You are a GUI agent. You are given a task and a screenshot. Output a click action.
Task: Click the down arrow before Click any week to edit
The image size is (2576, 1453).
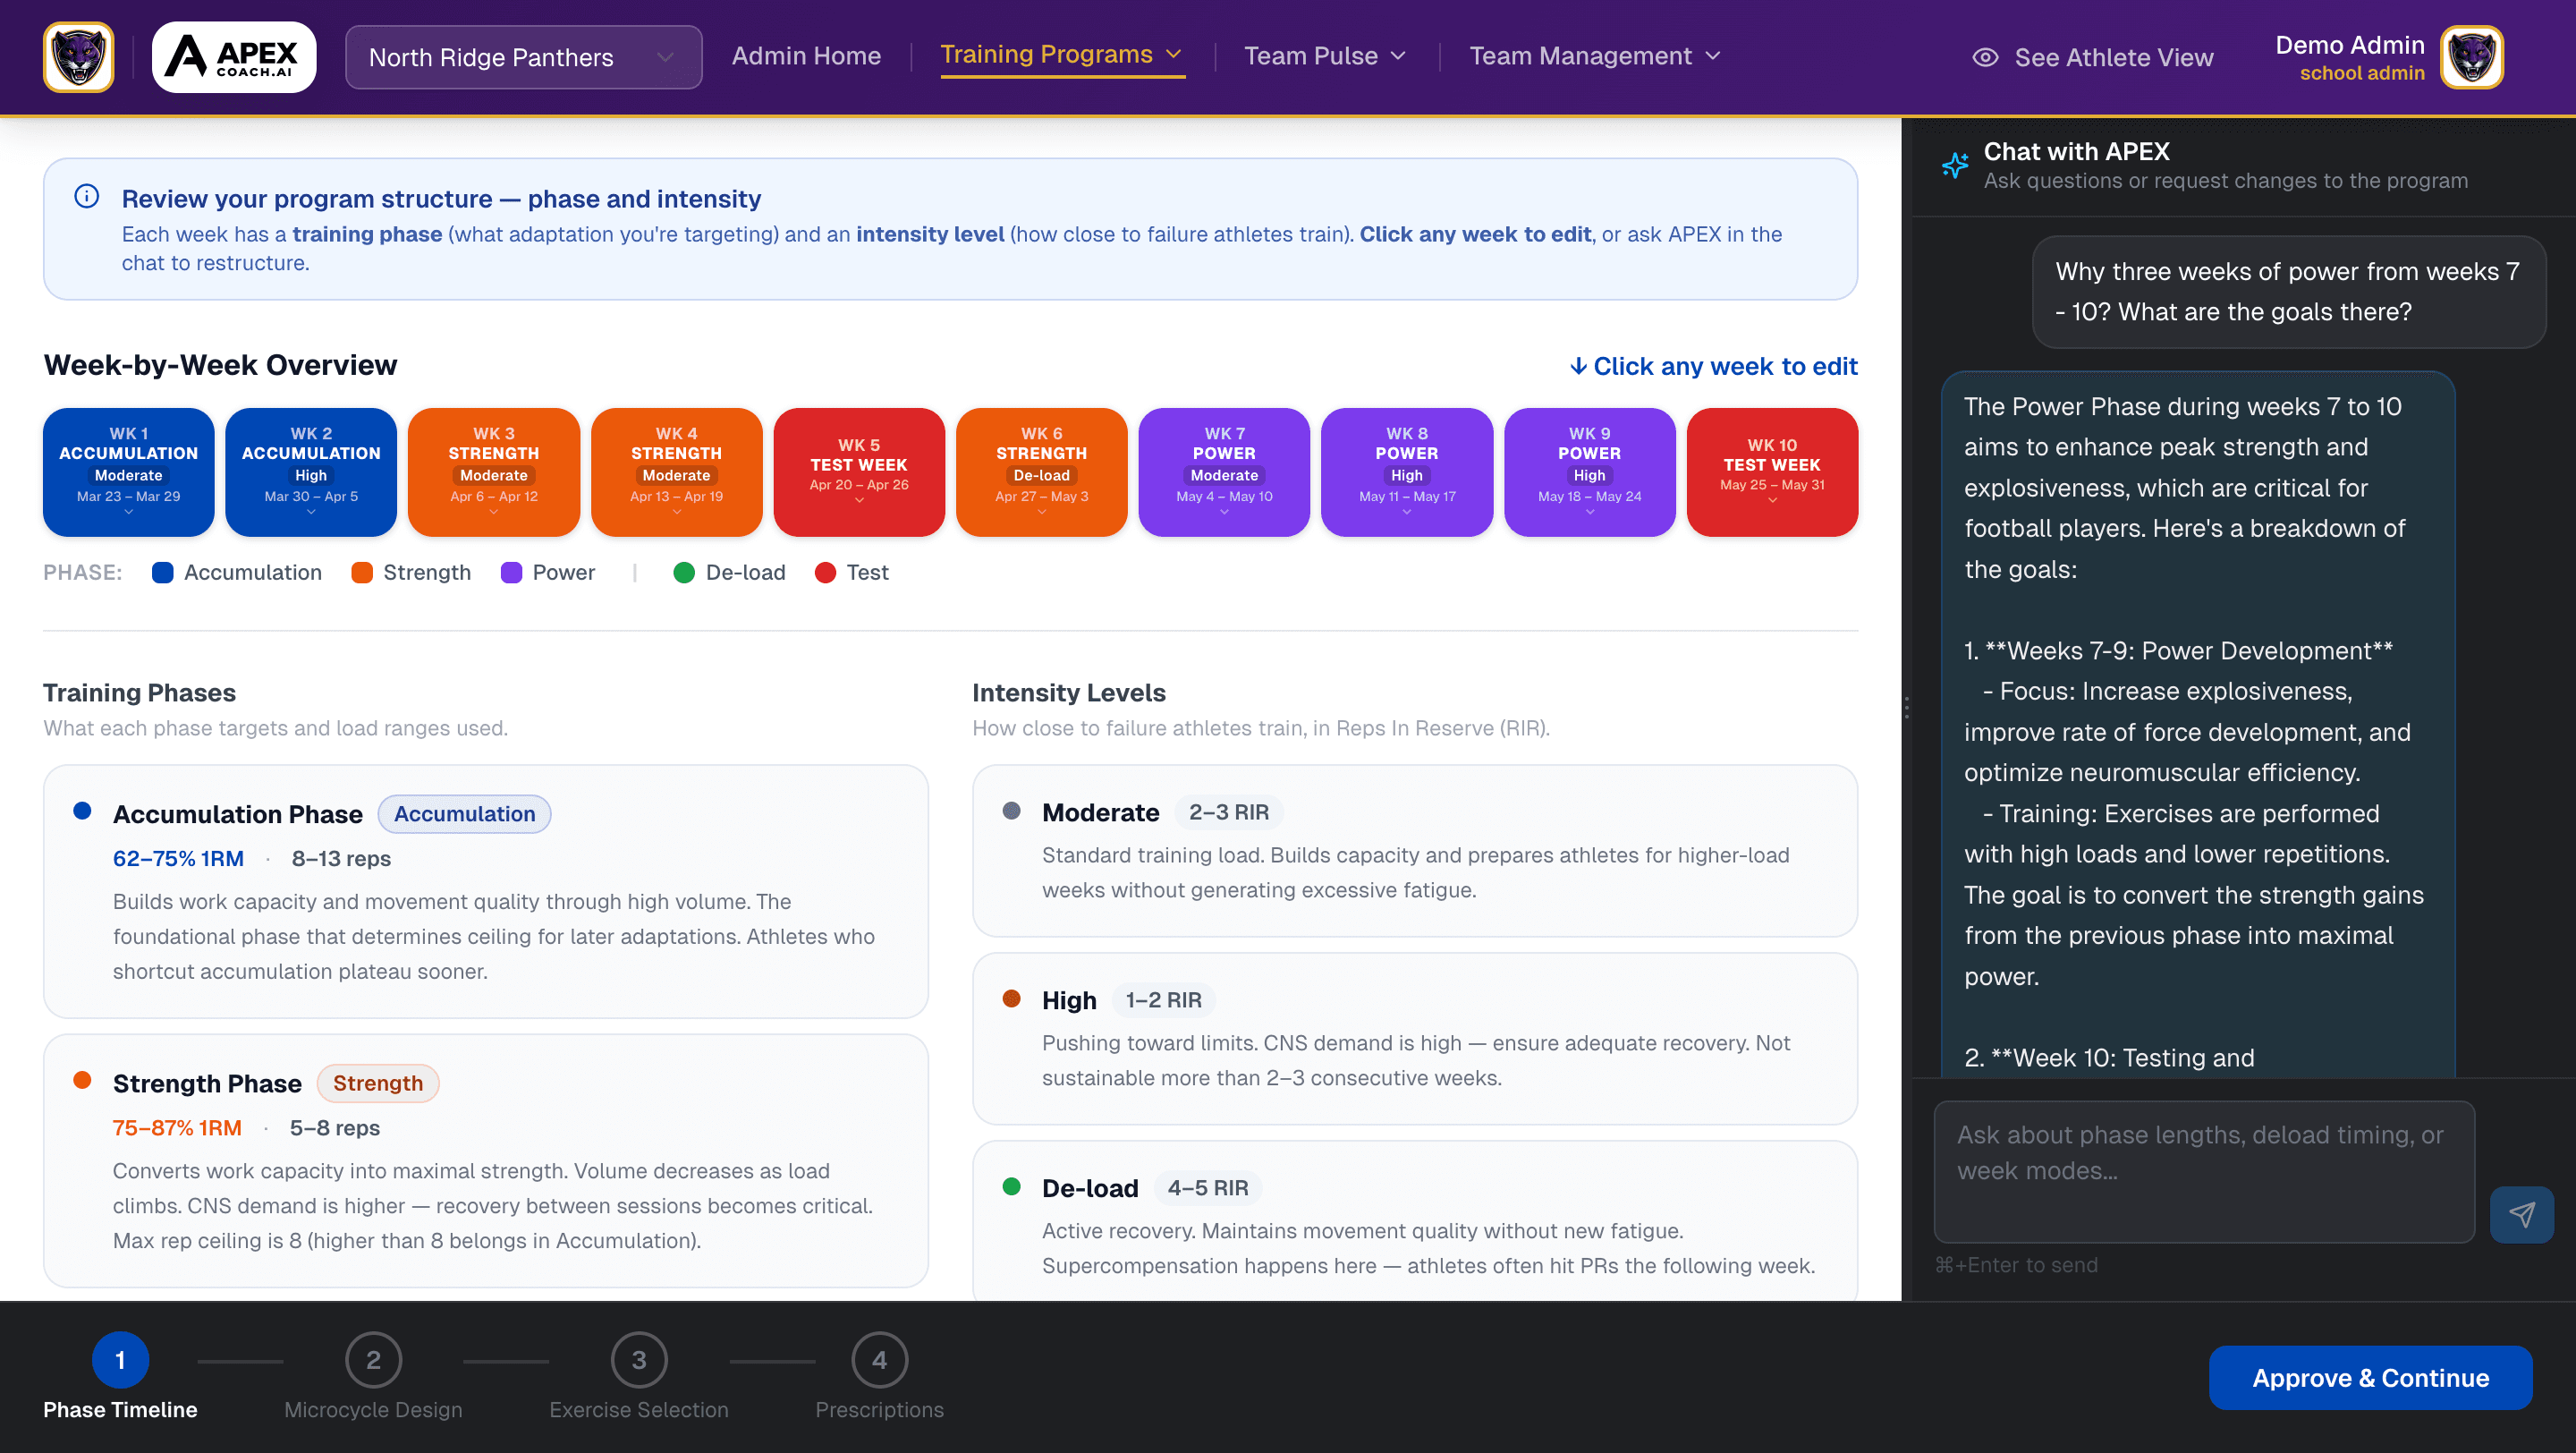pos(1580,366)
